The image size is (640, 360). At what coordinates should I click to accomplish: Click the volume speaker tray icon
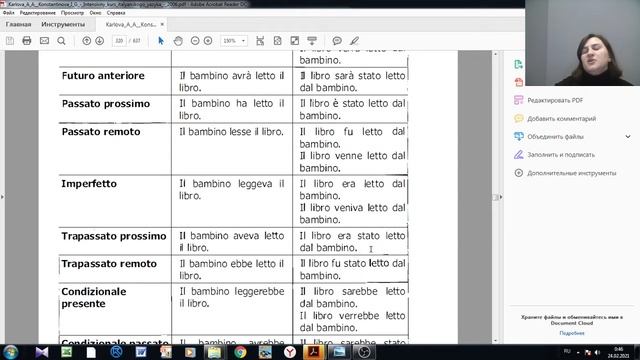pyautogui.click(x=597, y=352)
